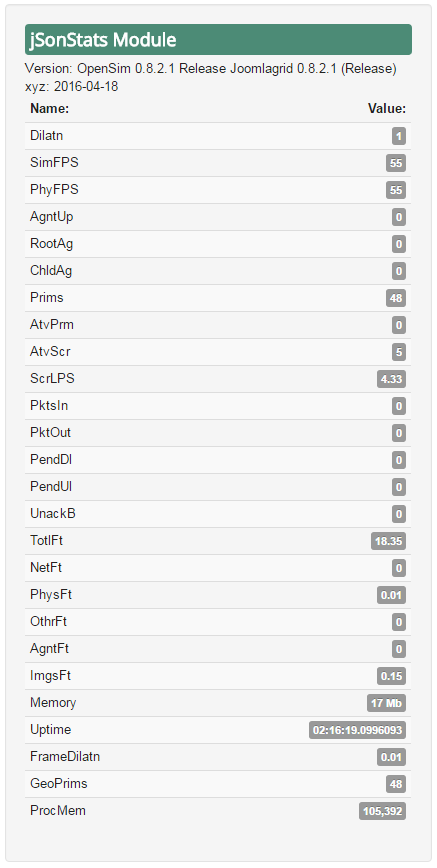Screen dimensions: 437x868
Task: Select the SimFPS value badge 55
Action: [396, 163]
